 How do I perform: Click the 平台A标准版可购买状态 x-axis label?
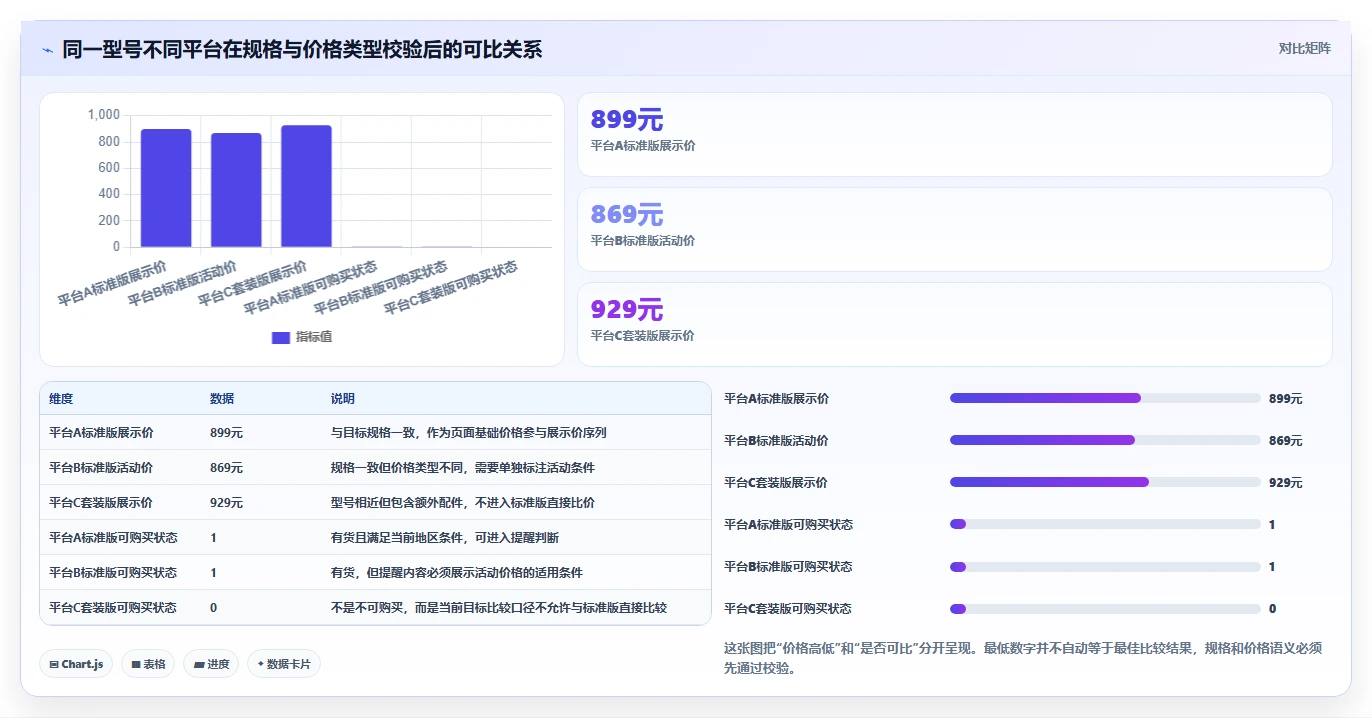[311, 287]
